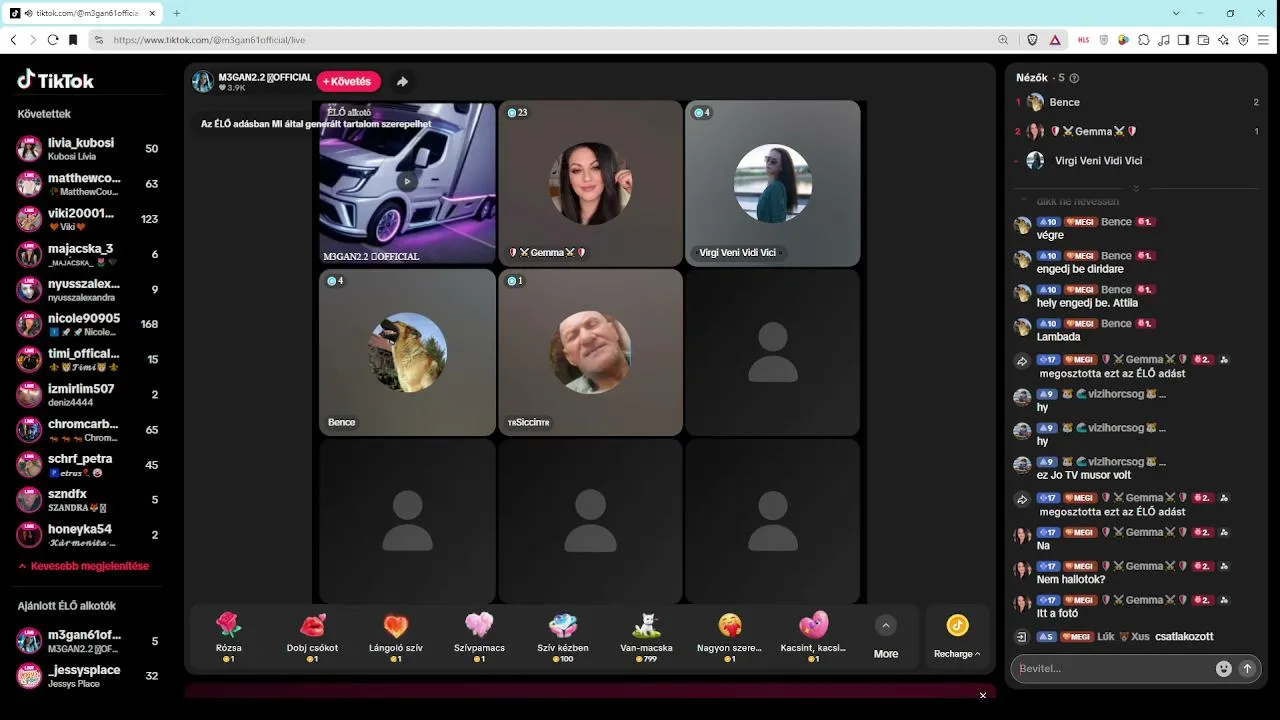
Task: Open the tab search dropdown chevron
Action: [1175, 13]
